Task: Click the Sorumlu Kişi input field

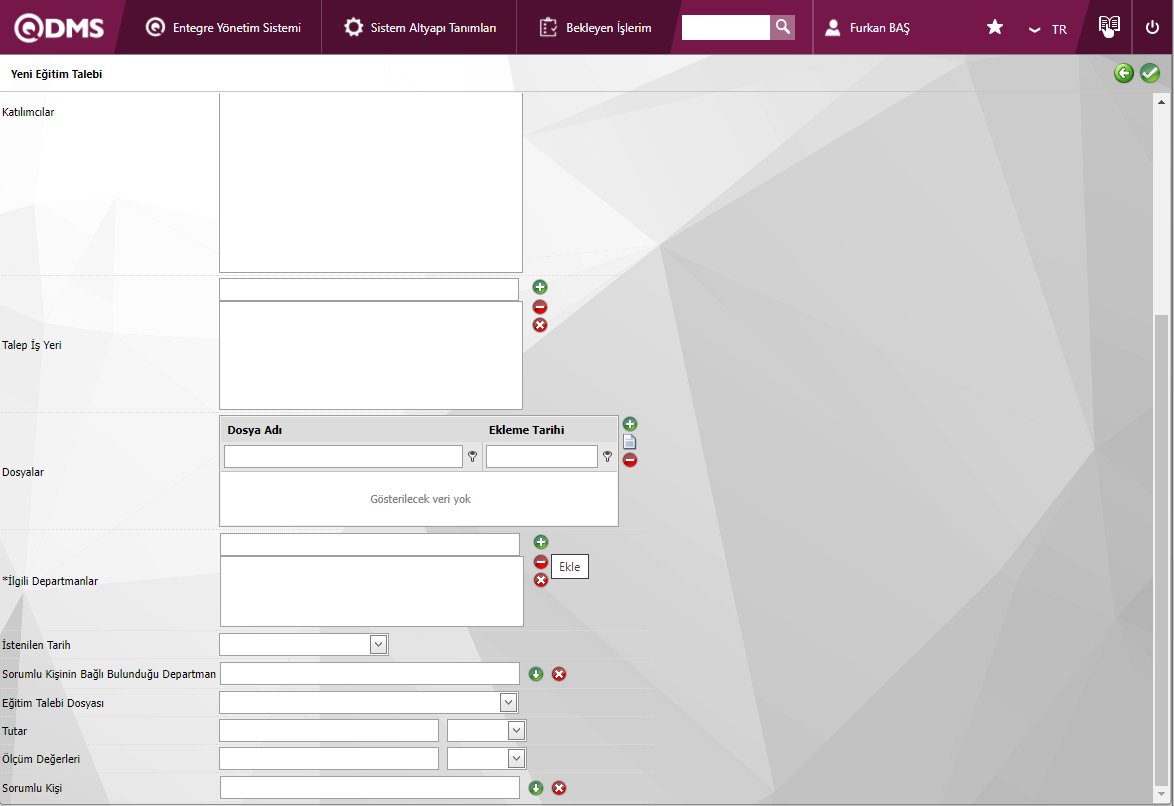Action: [x=370, y=787]
